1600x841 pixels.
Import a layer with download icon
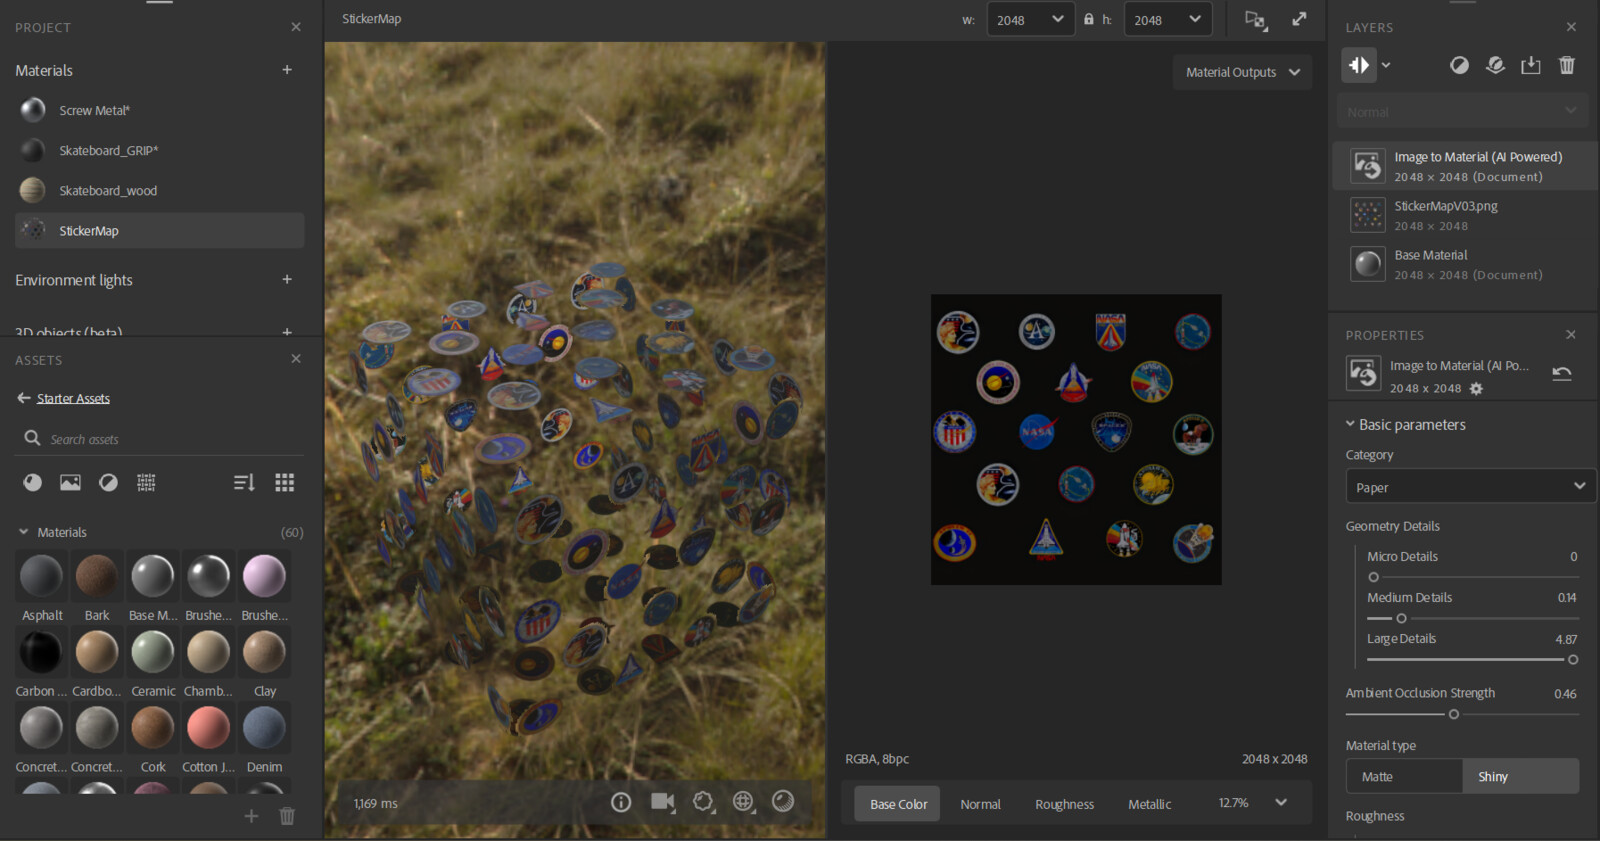point(1531,65)
